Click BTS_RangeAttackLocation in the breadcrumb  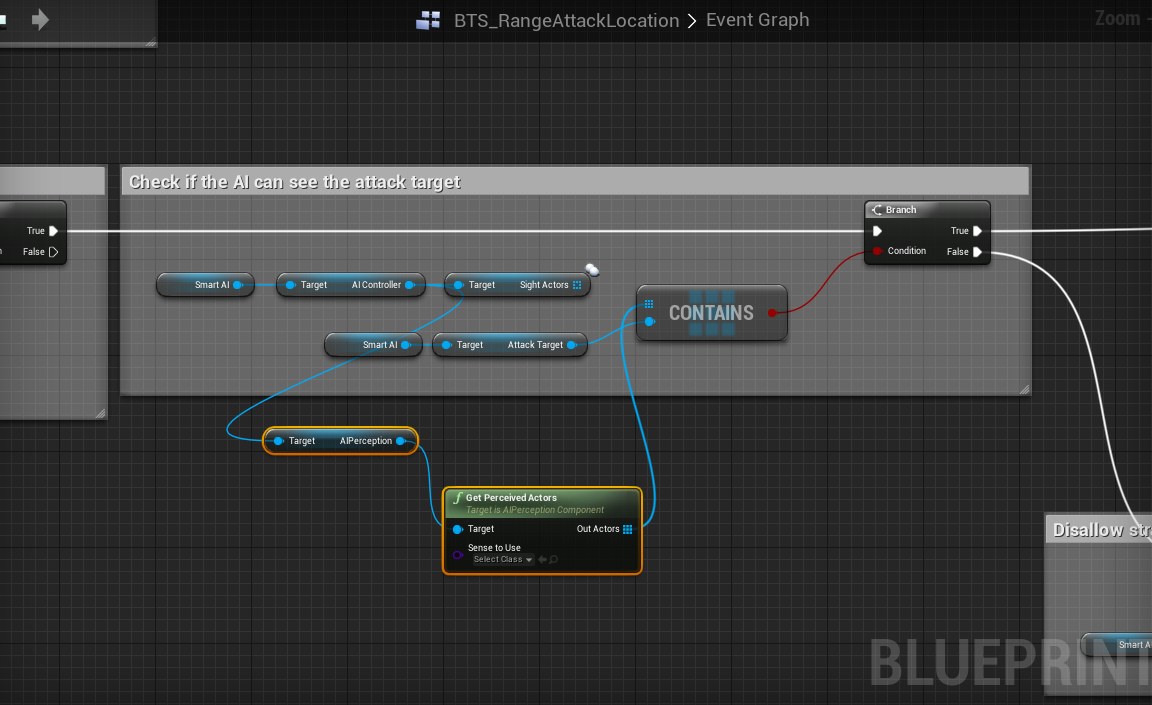pyautogui.click(x=566, y=20)
